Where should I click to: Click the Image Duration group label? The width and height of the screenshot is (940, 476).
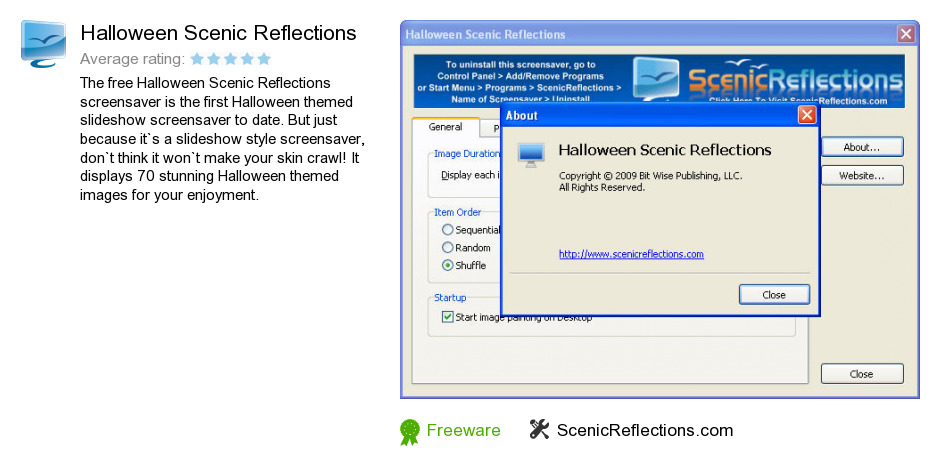pyautogui.click(x=467, y=154)
